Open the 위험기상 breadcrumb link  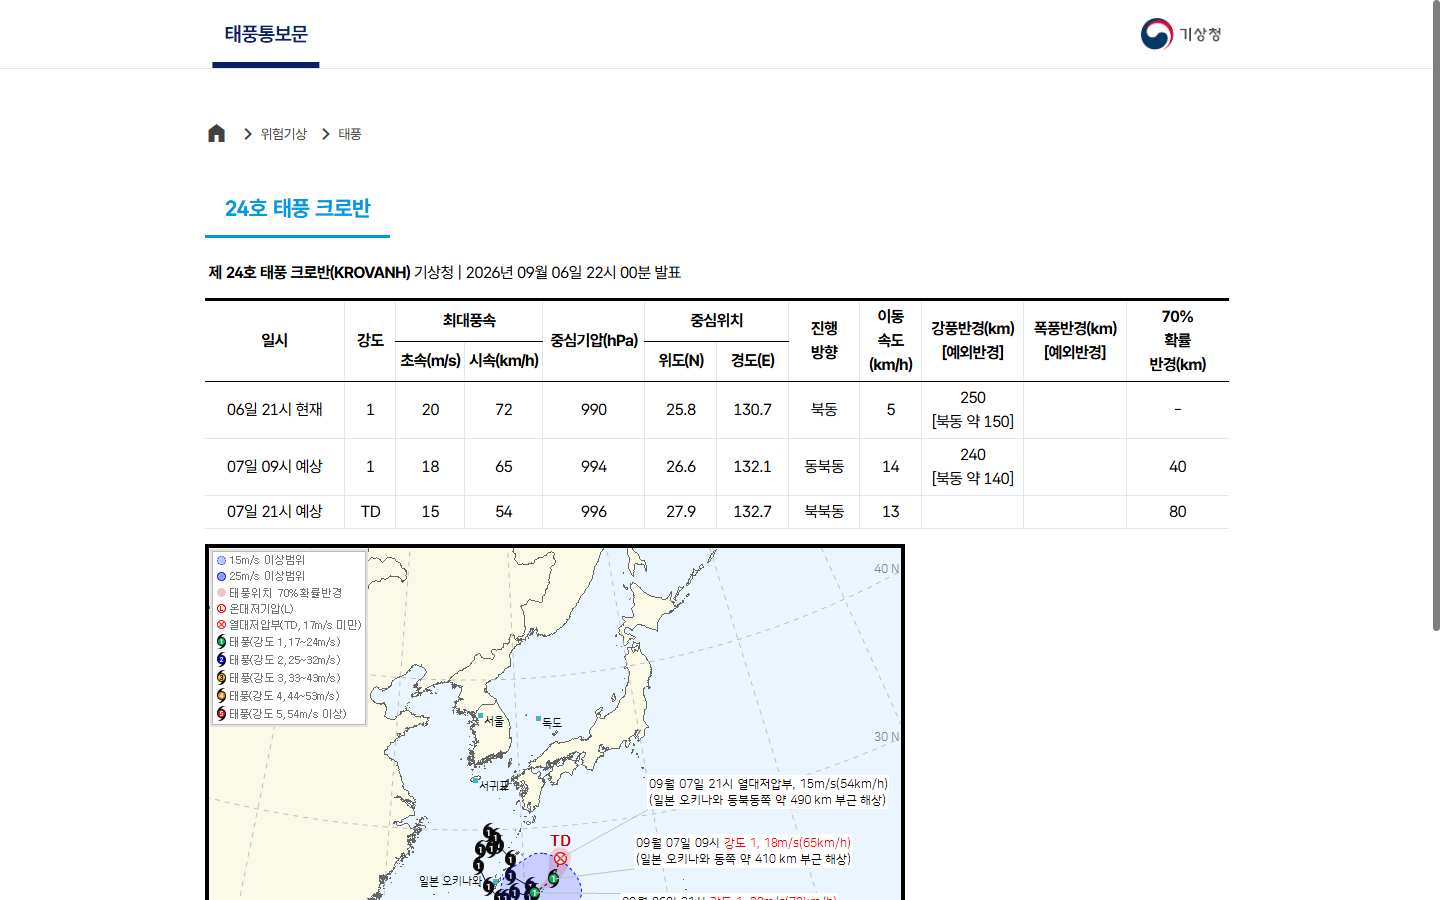pyautogui.click(x=283, y=134)
